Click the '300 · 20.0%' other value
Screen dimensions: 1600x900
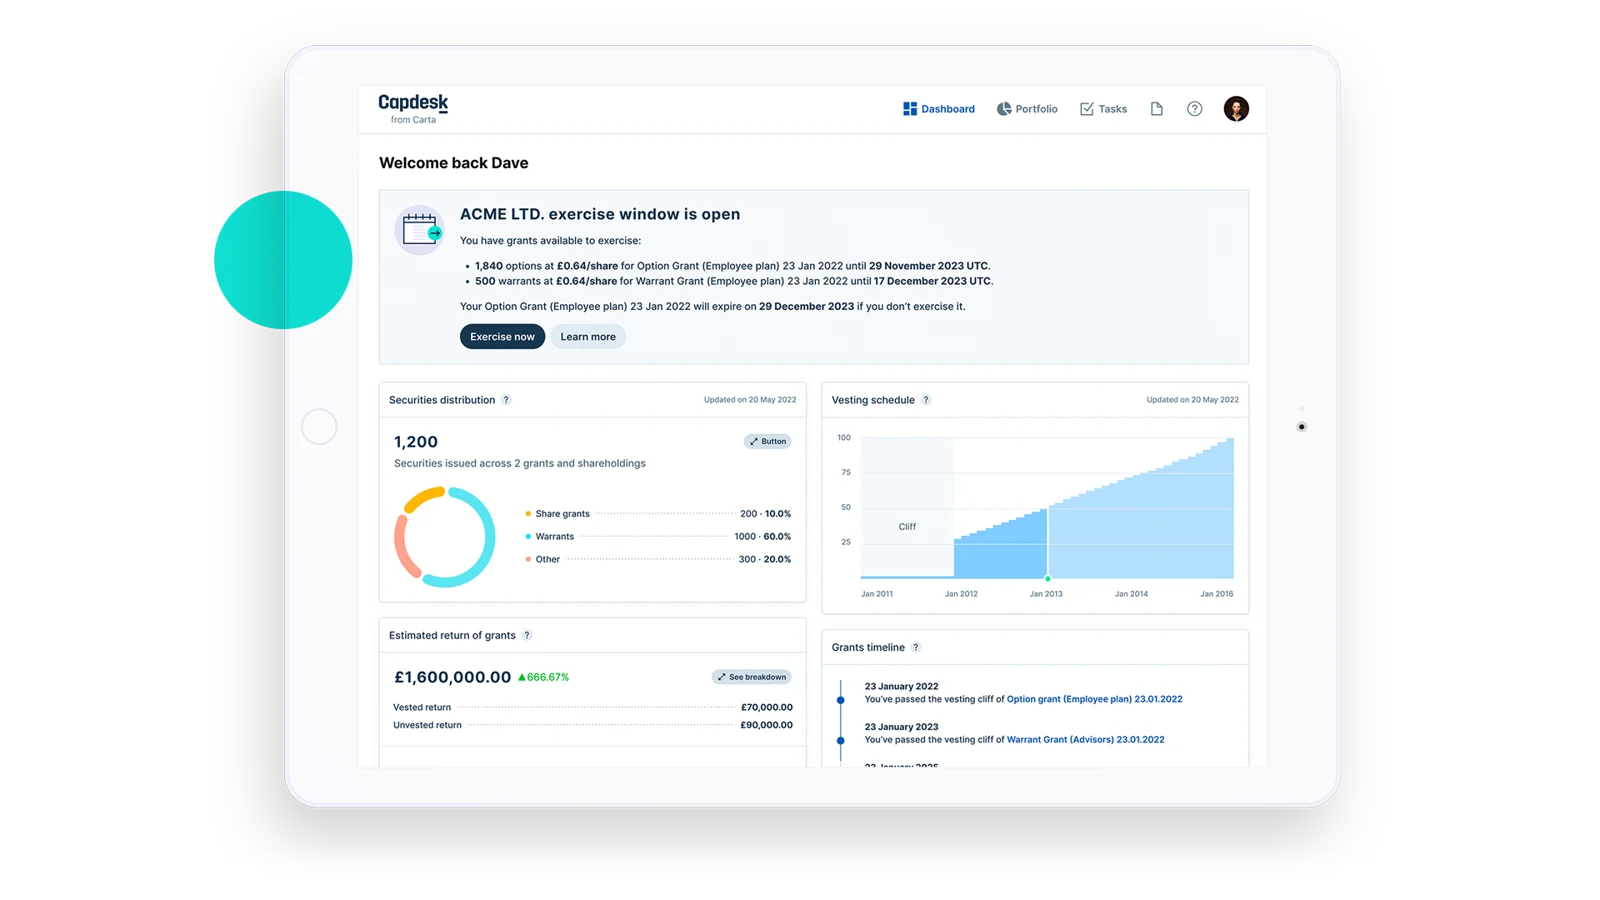[765, 560]
